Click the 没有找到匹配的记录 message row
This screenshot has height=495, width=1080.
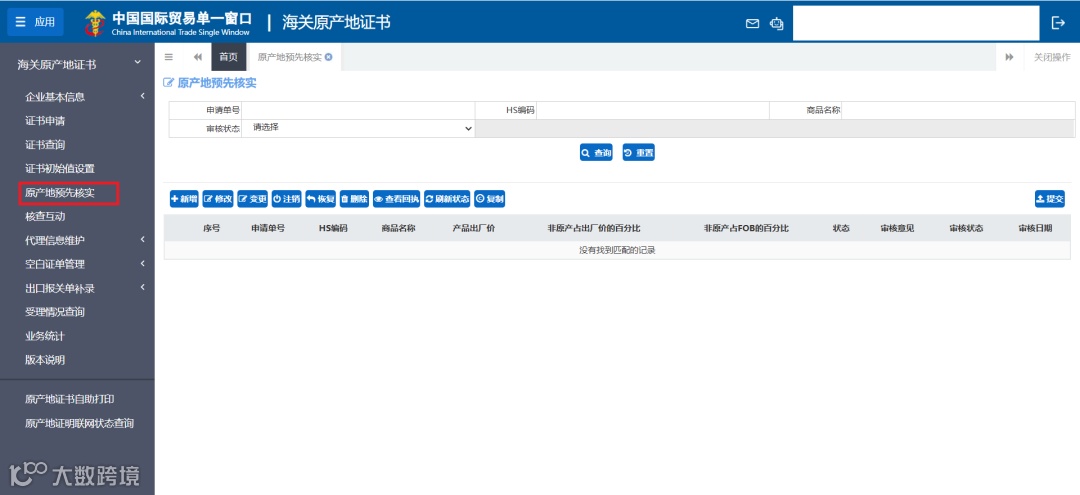tap(617, 251)
